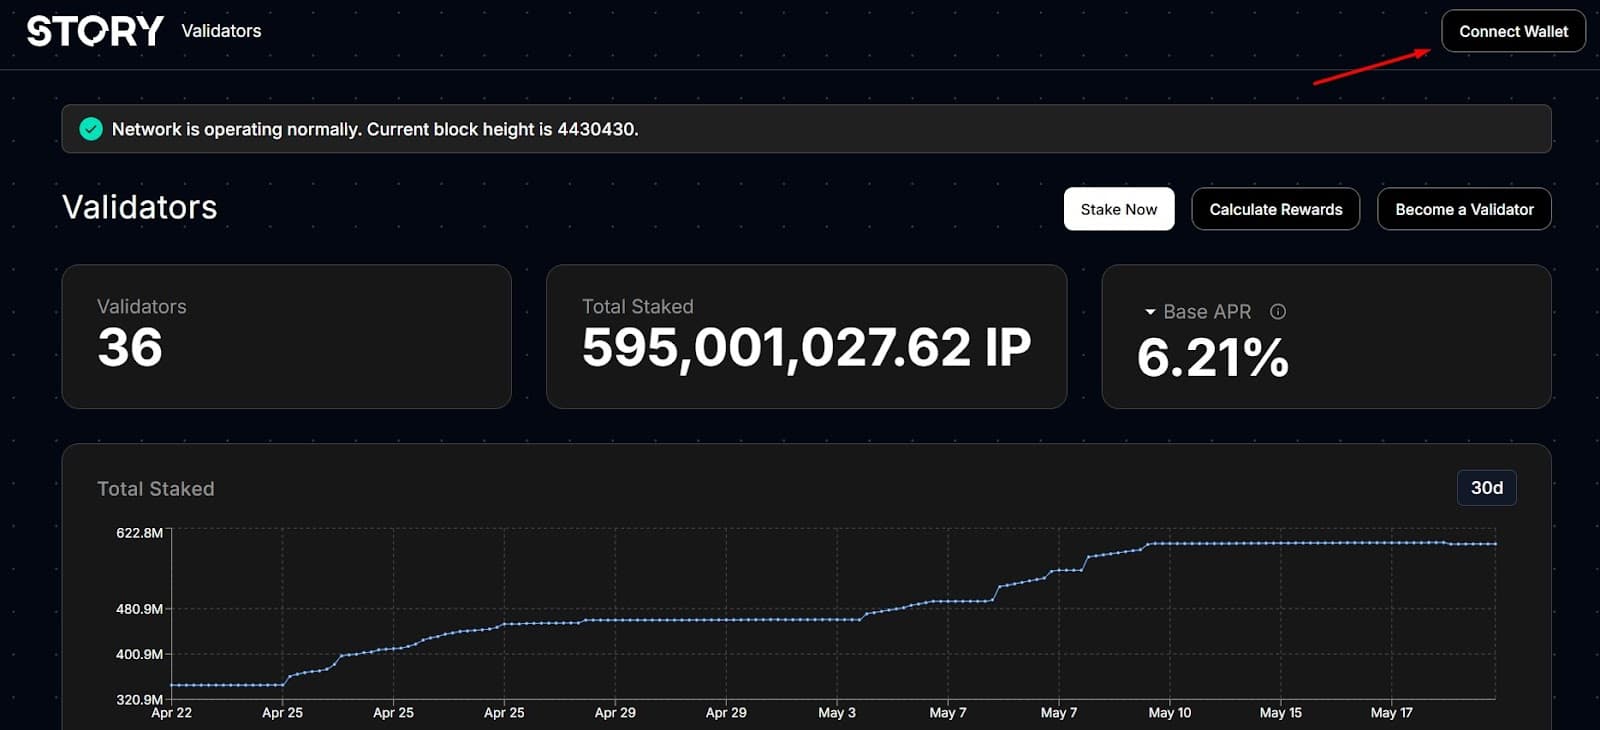Click the network block height status message
This screenshot has height=730, width=1600.
tap(375, 129)
